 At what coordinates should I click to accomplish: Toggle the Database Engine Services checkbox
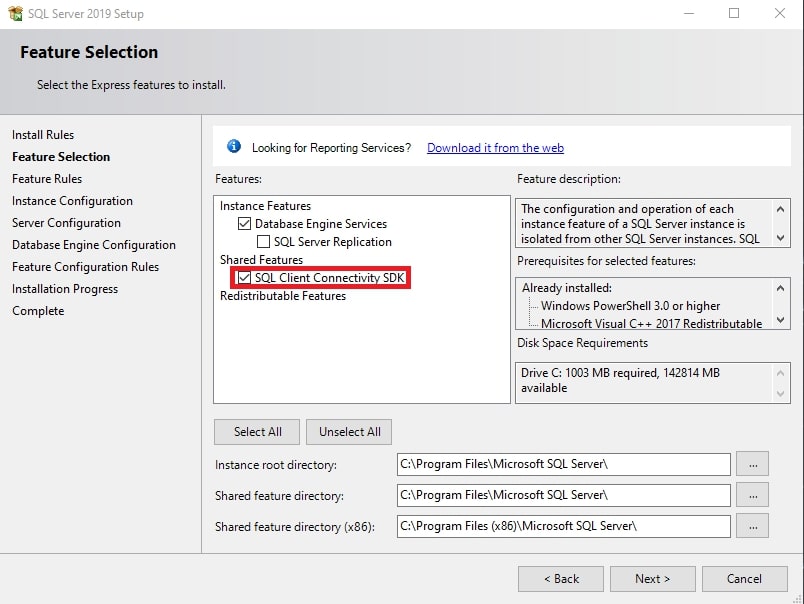point(245,224)
